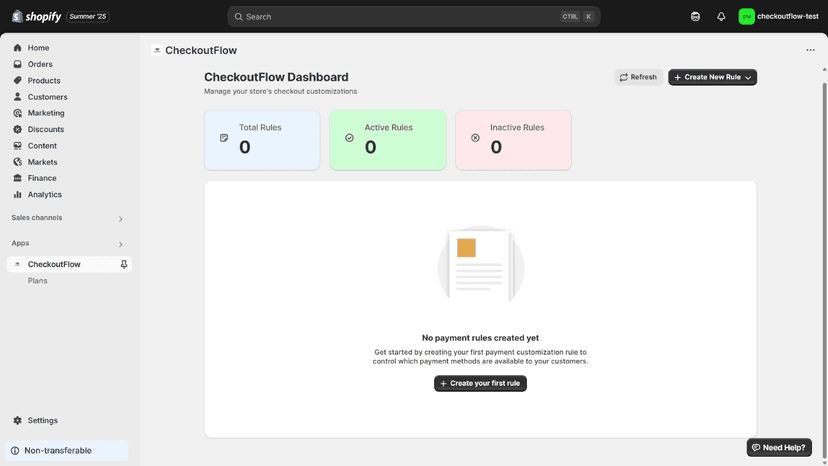Click the empty state document illustration
The image size is (828, 466).
pyautogui.click(x=481, y=265)
